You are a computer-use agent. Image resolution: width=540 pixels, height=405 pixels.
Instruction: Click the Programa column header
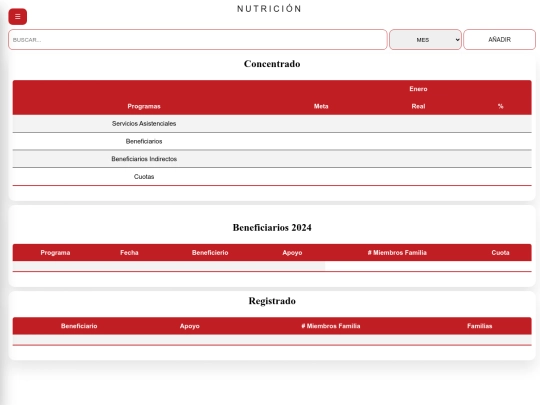[55, 252]
